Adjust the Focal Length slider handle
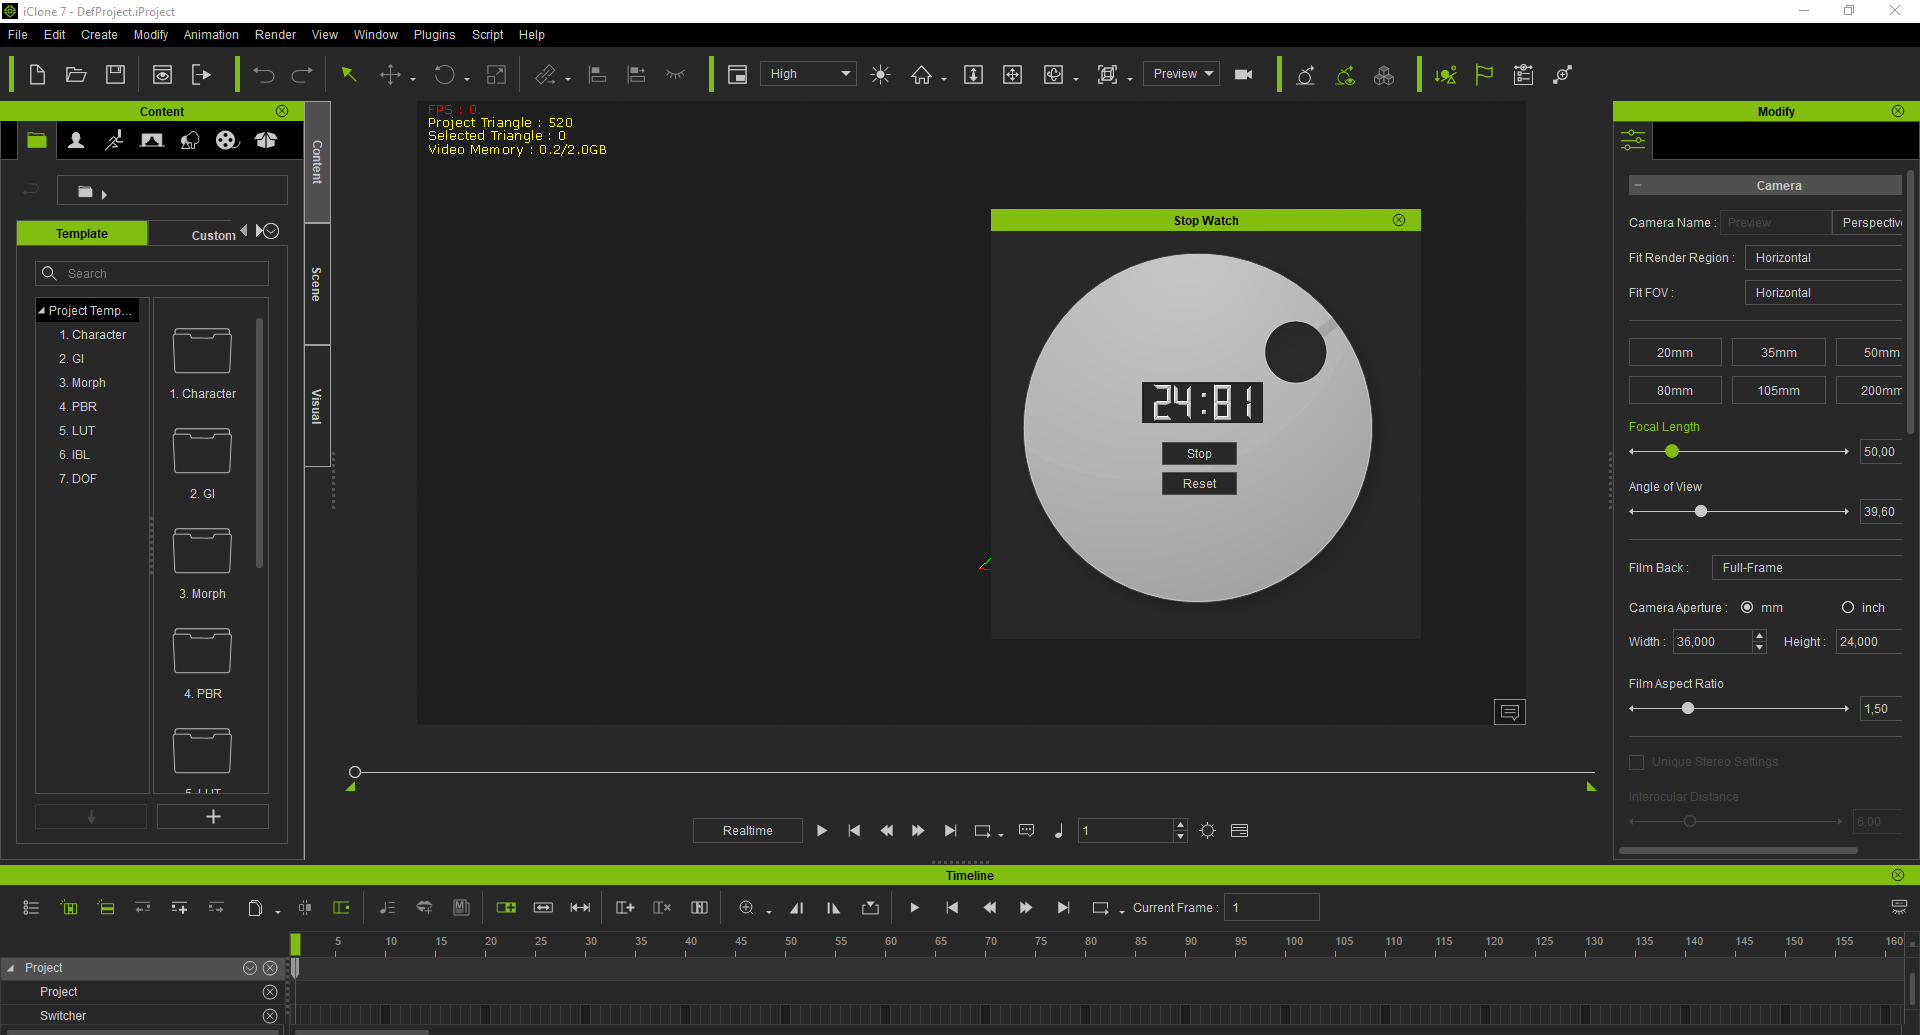Image resolution: width=1920 pixels, height=1035 pixels. pos(1672,452)
